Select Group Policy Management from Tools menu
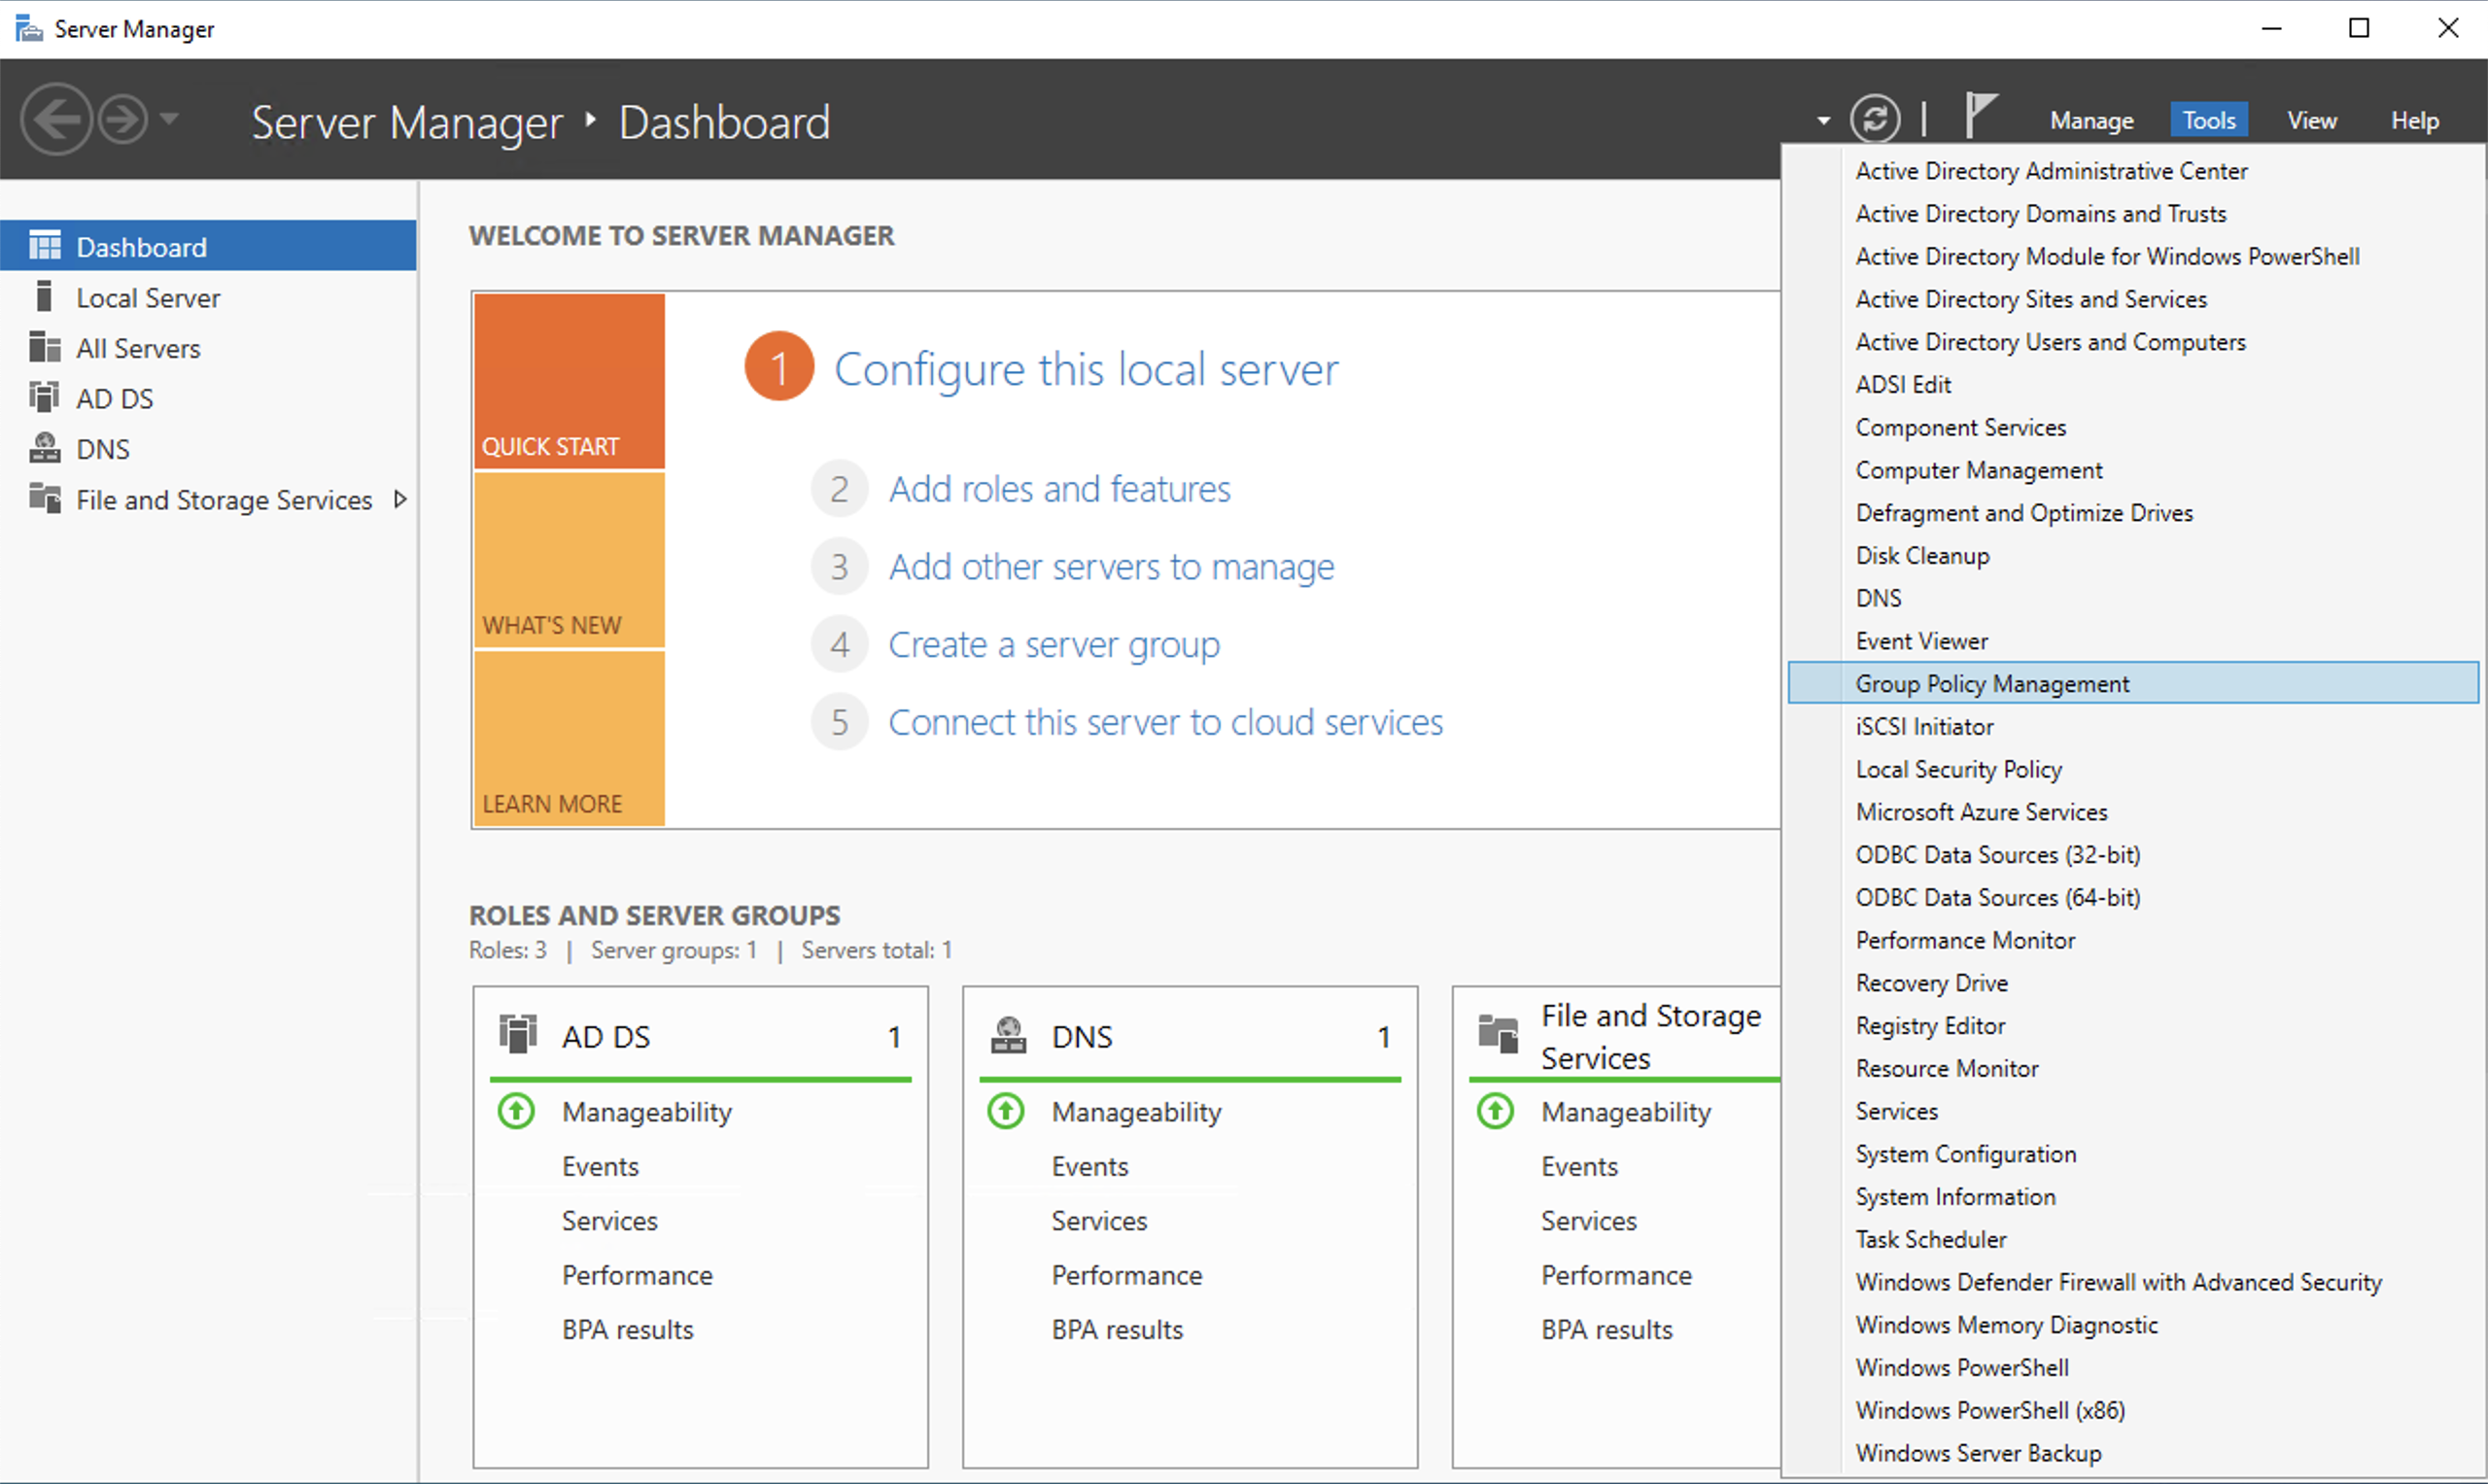Viewport: 2488px width, 1484px height. coord(1992,683)
